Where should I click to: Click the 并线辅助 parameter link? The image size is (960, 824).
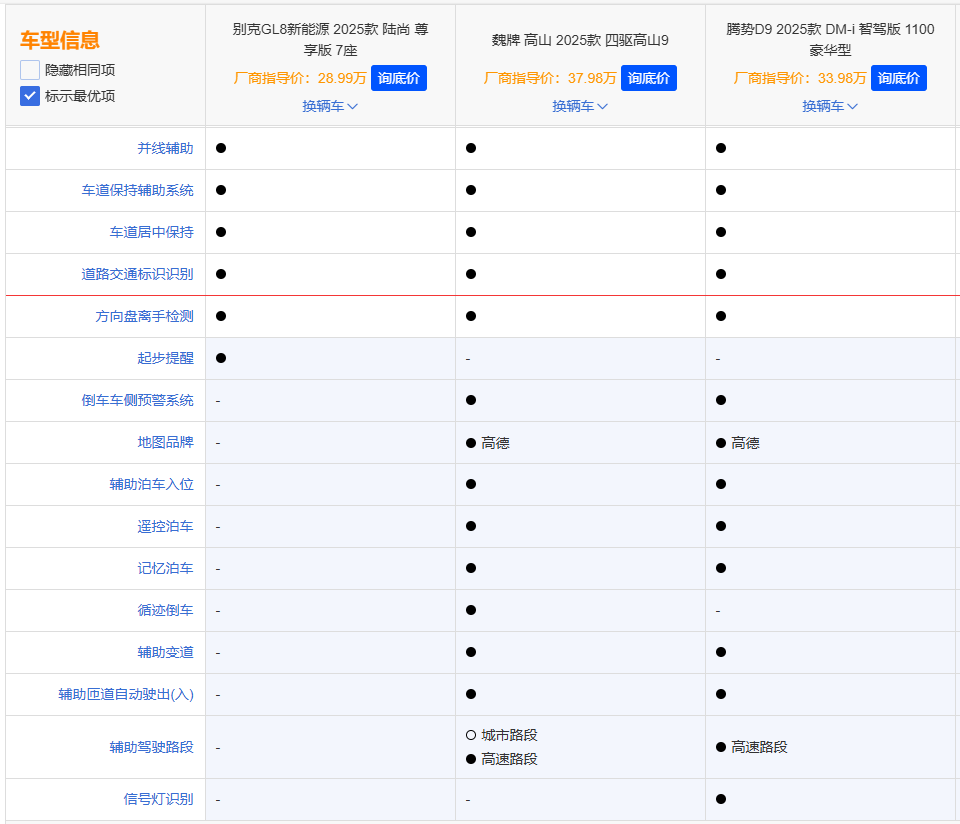pyautogui.click(x=165, y=148)
